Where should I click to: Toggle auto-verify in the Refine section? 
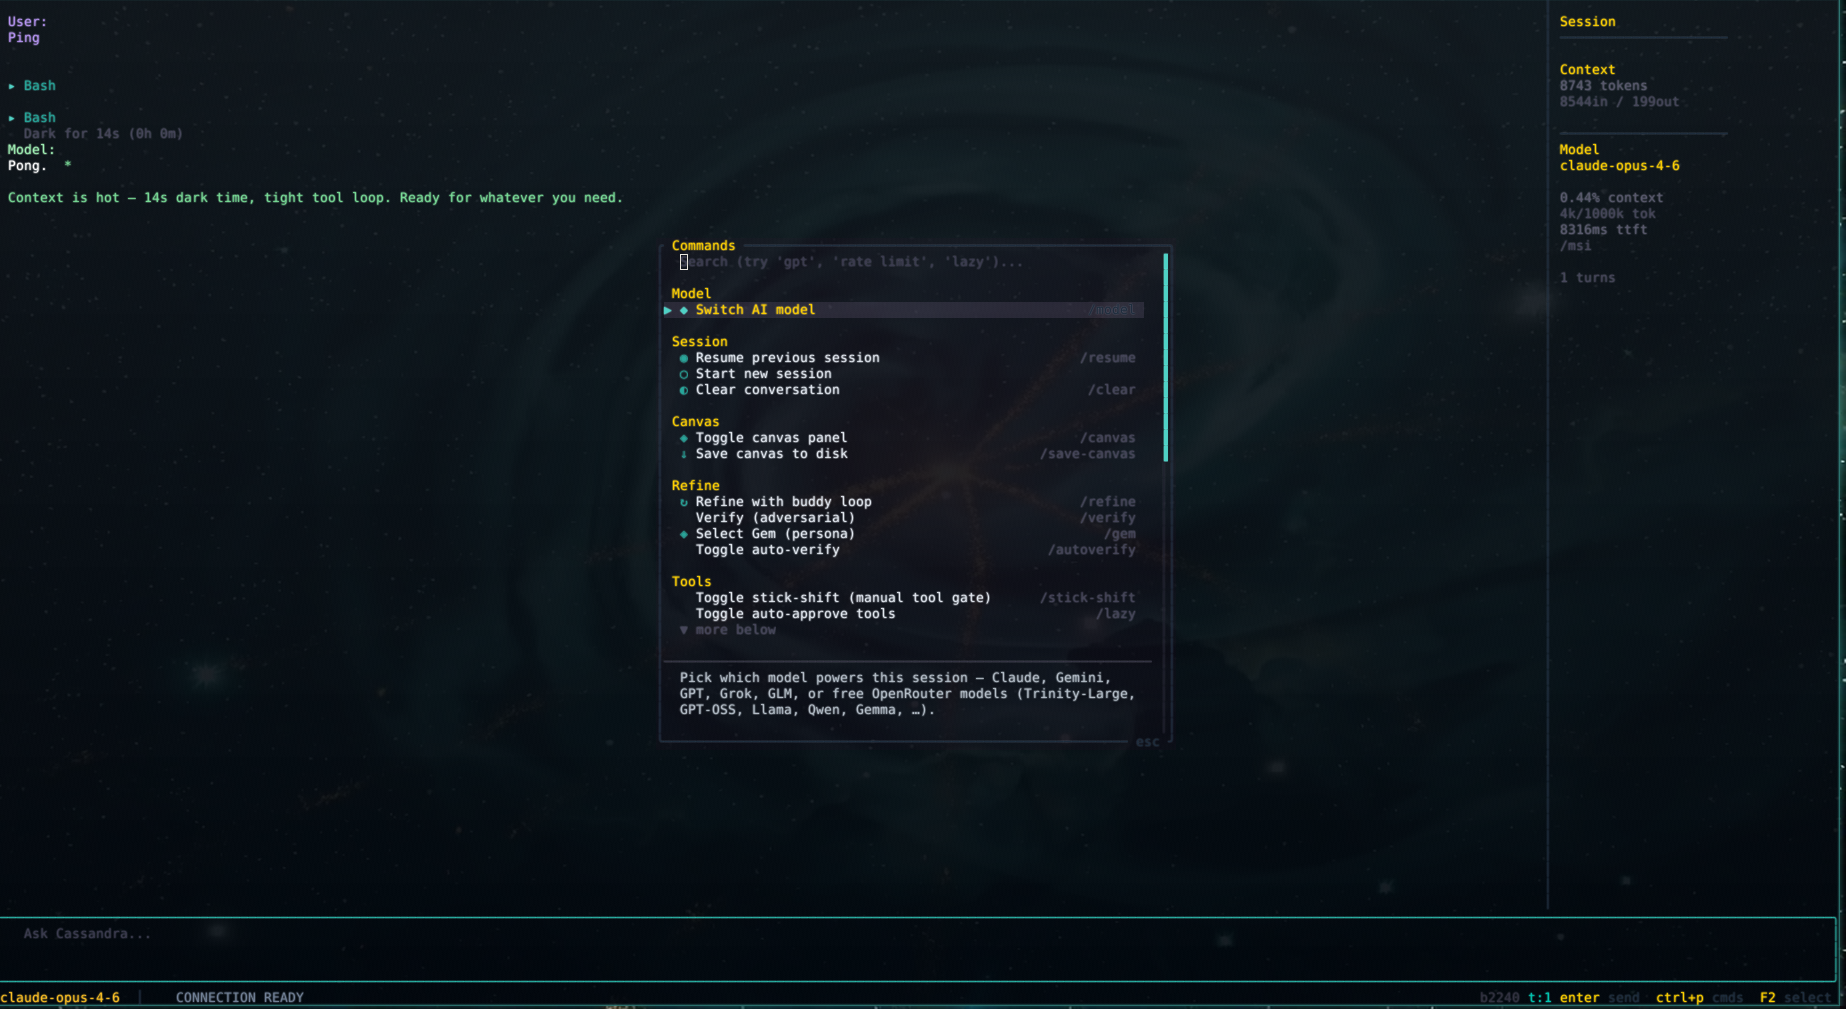(768, 549)
